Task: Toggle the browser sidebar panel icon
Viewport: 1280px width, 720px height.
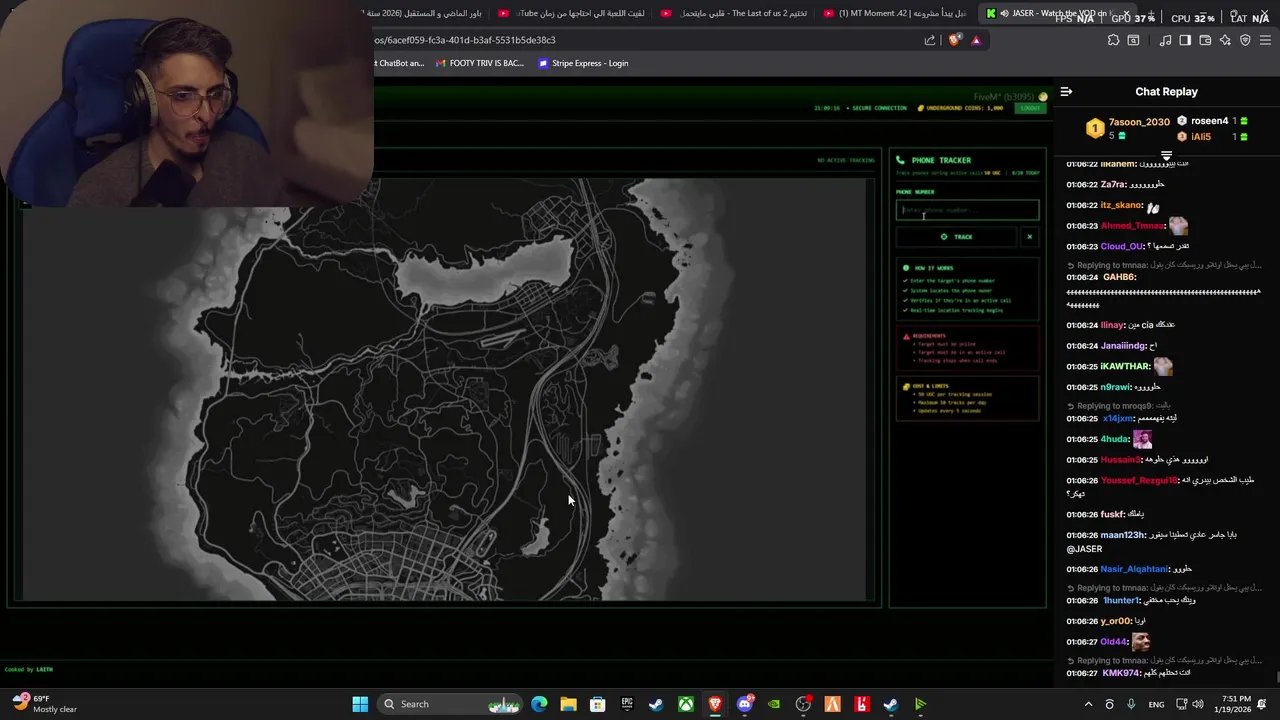Action: coord(1185,40)
